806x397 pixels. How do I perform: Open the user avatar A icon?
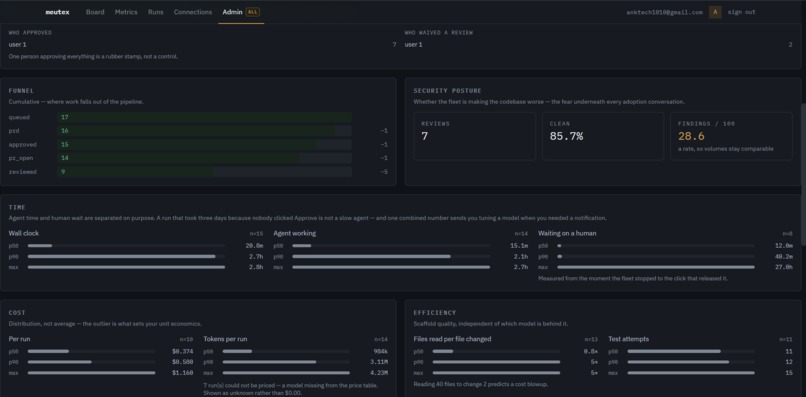point(715,12)
